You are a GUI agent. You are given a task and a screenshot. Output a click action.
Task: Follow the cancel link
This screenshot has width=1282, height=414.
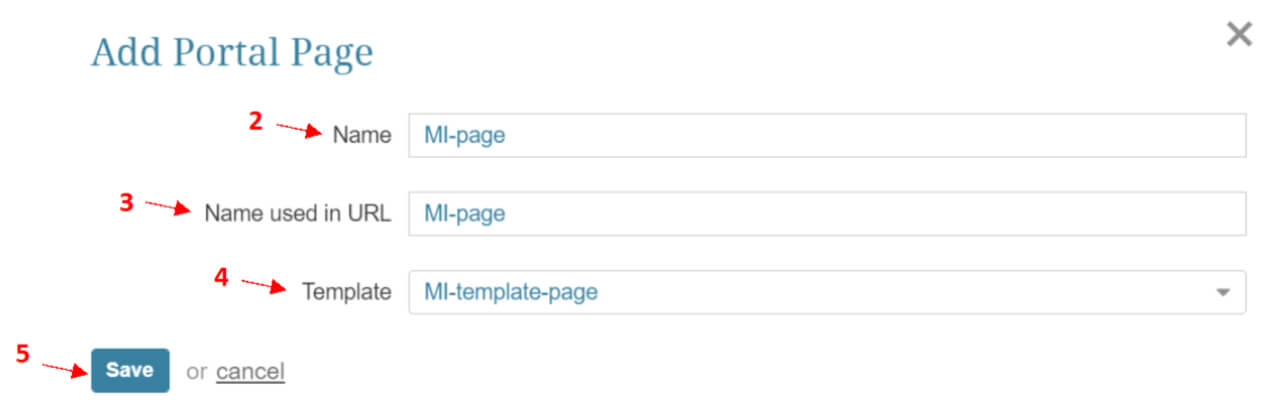coord(250,371)
